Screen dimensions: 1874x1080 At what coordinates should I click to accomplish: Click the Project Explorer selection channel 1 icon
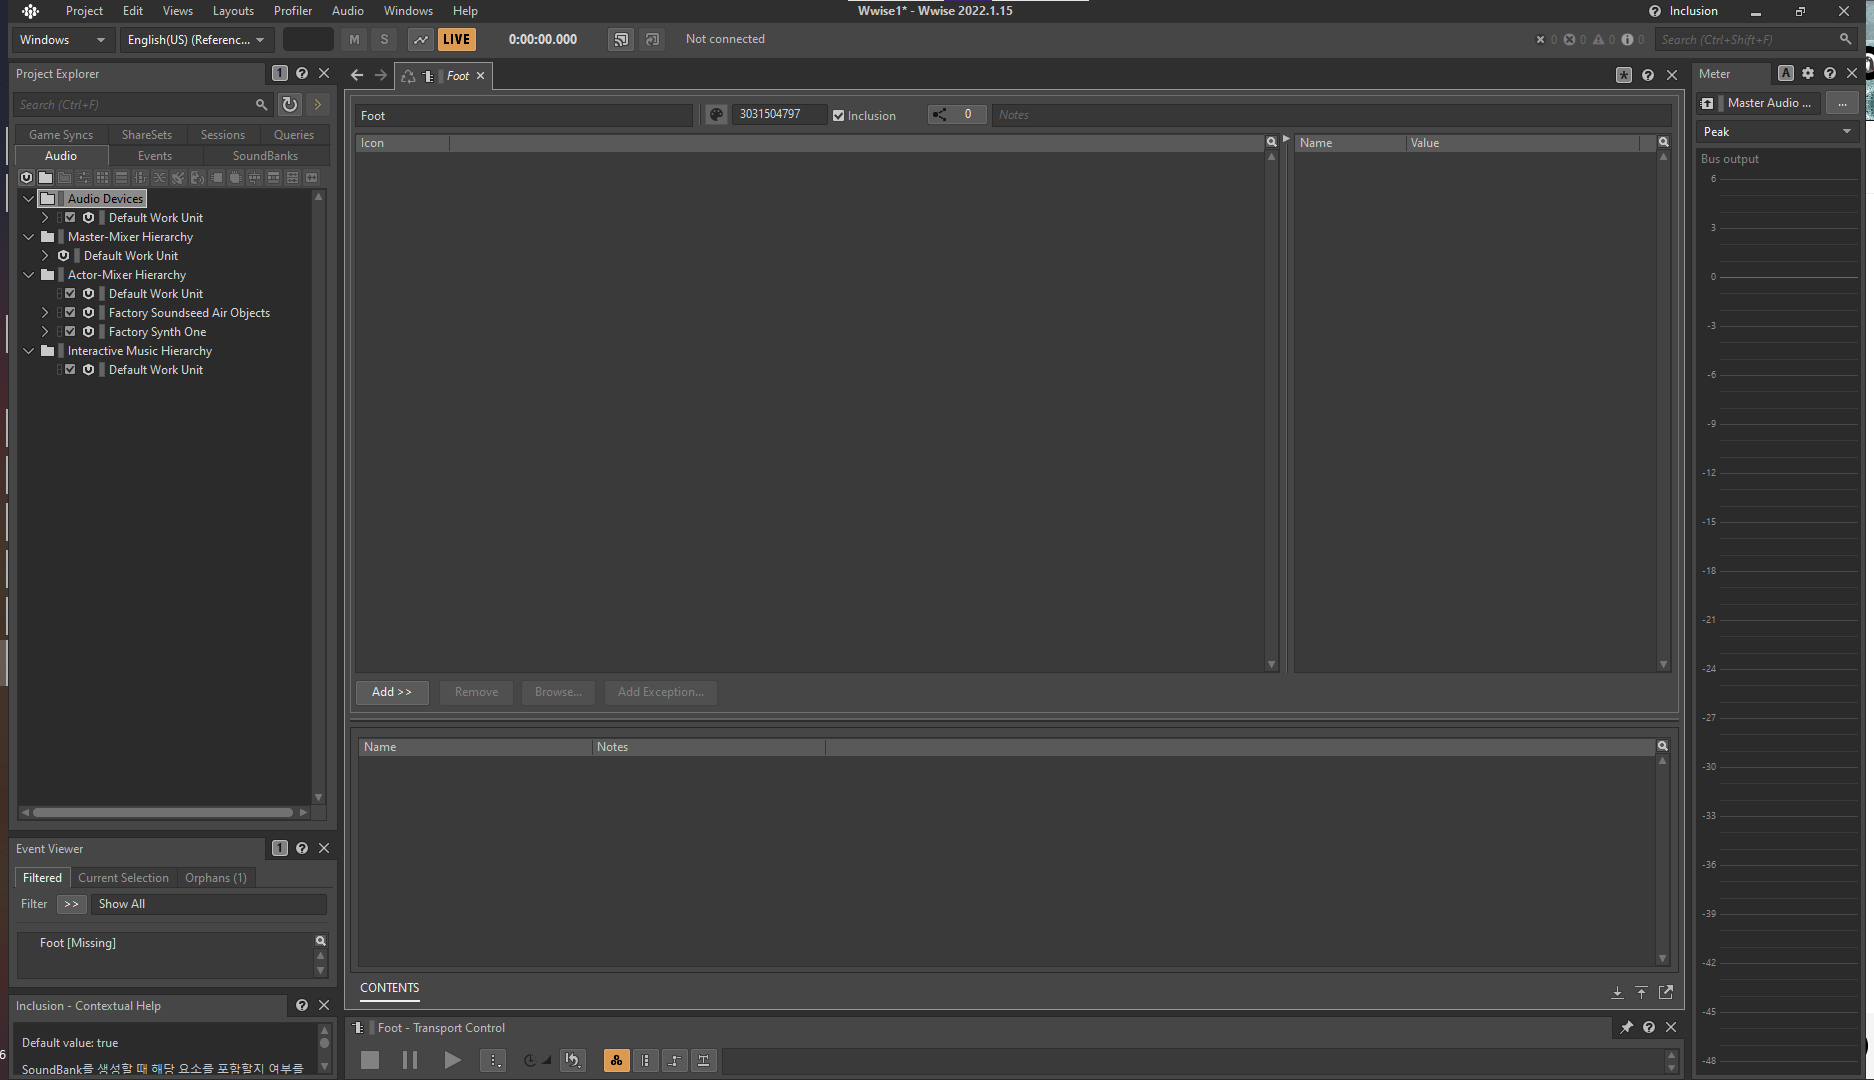279,73
